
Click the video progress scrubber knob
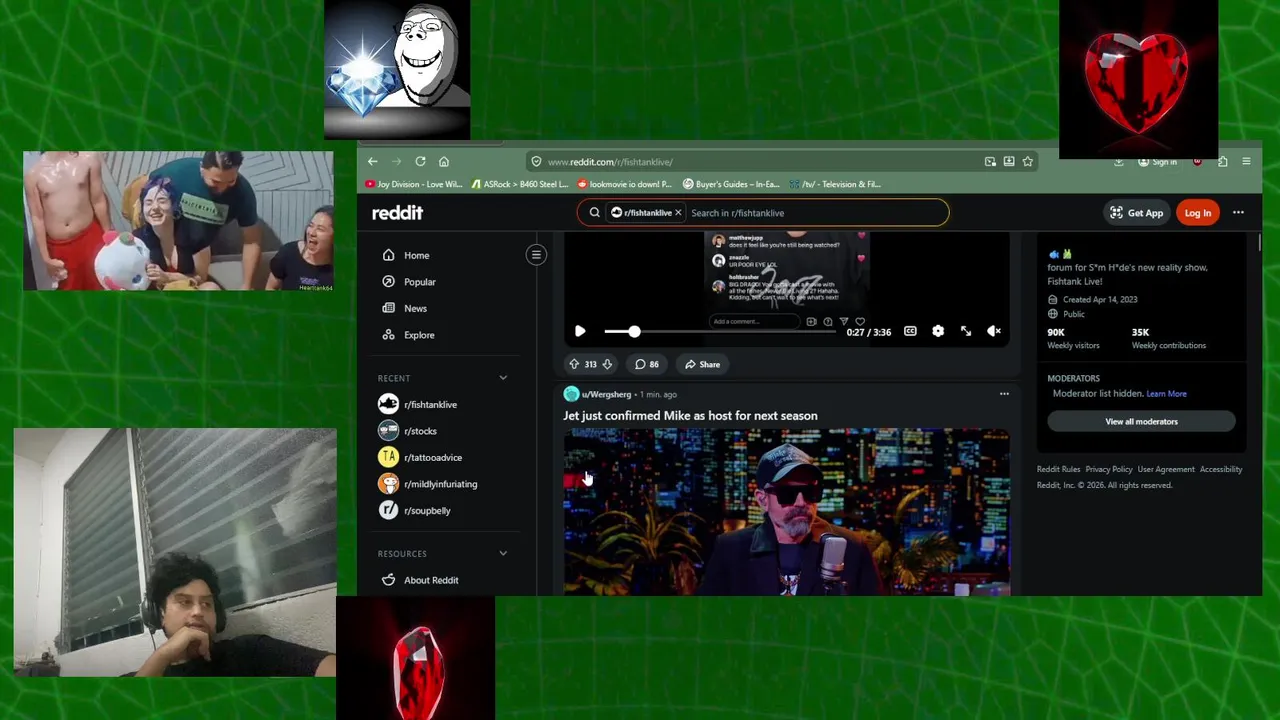pos(634,331)
